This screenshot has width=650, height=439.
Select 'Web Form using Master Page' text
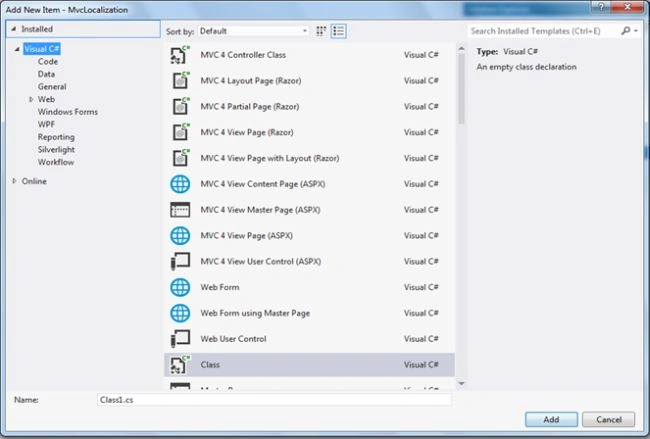[255, 313]
